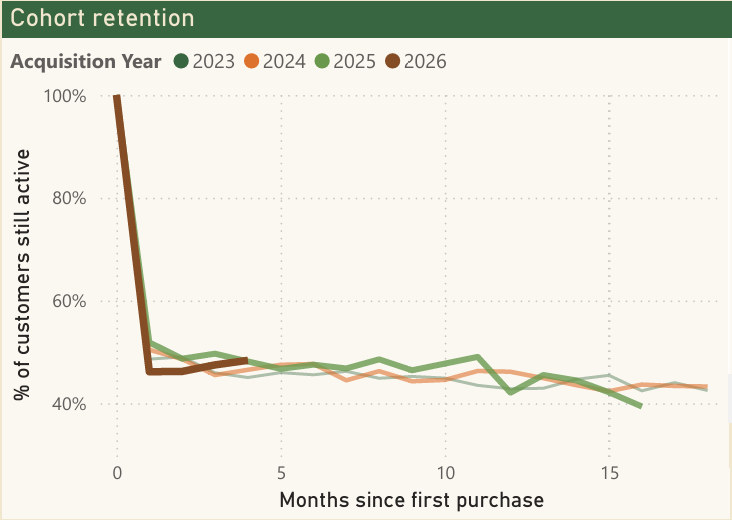This screenshot has height=520, width=732.
Task: Click the end of the brown 2026 line
Action: tap(247, 360)
